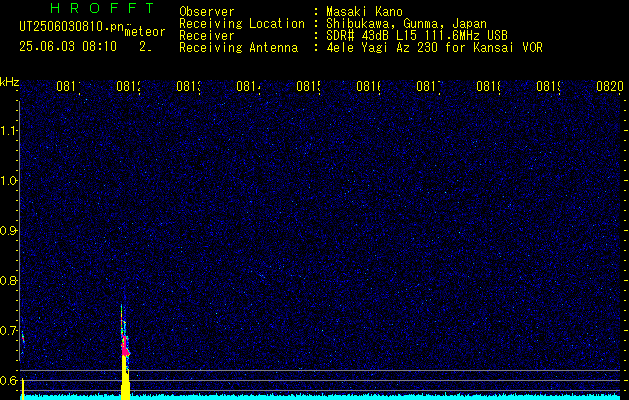Click the 0.6 kHz axis label
Viewport: 629px width, 400px height.
9,380
